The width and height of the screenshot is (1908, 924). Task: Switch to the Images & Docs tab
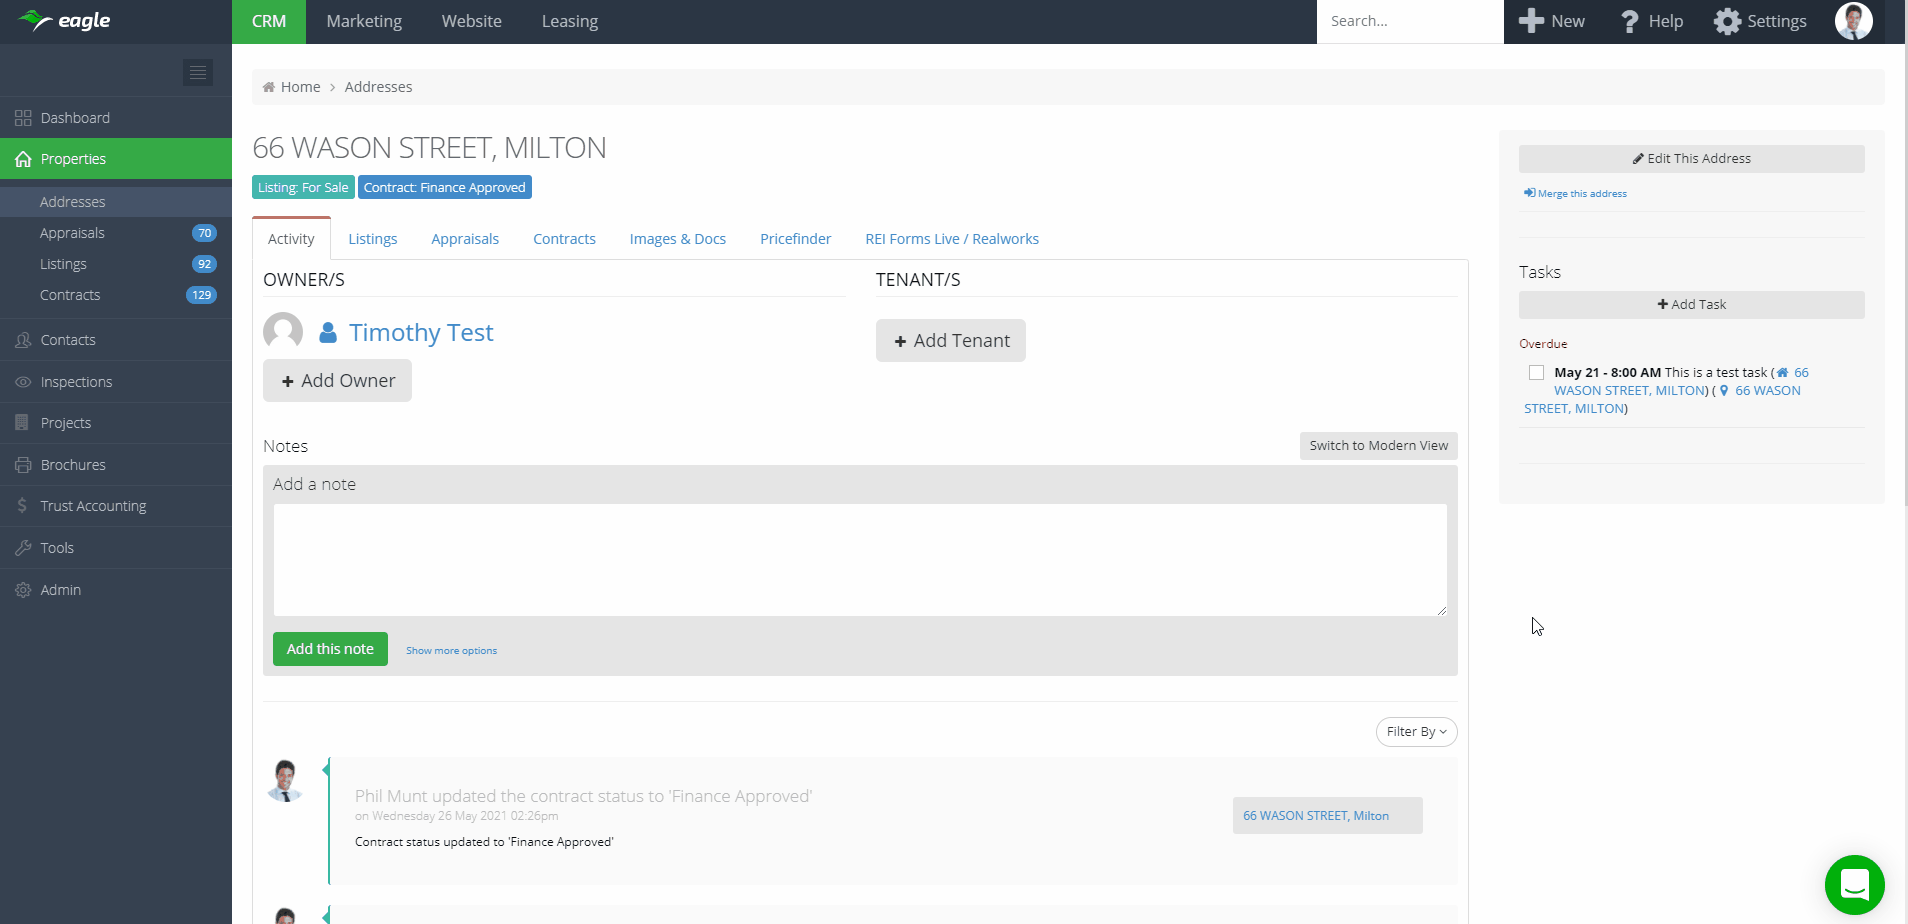pyautogui.click(x=677, y=239)
